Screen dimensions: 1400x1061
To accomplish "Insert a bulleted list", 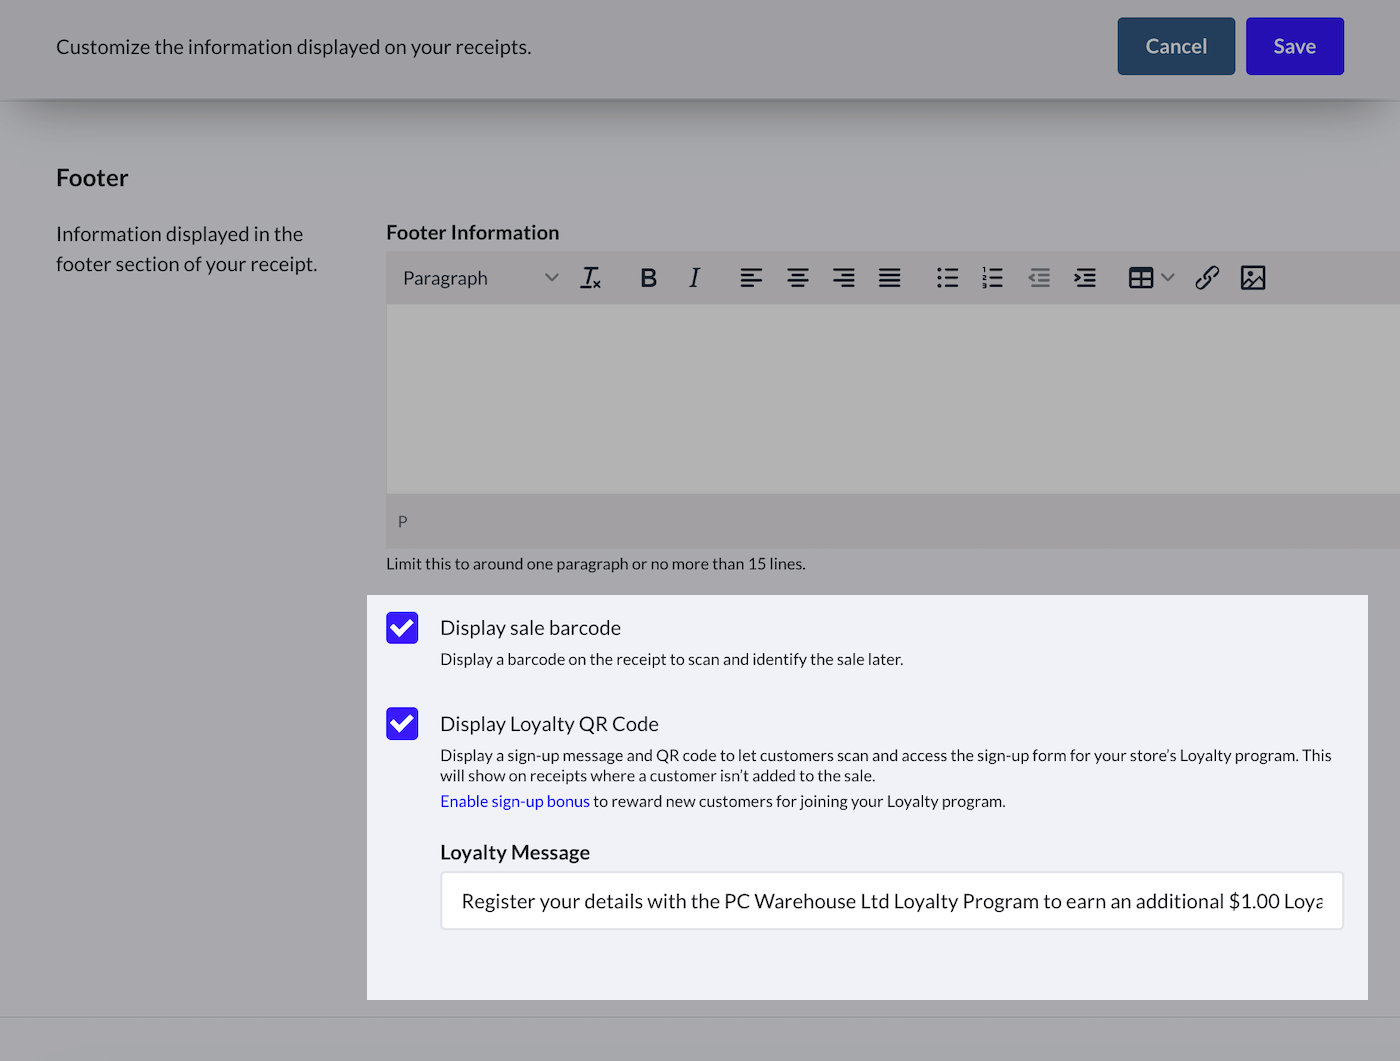I will coord(947,278).
